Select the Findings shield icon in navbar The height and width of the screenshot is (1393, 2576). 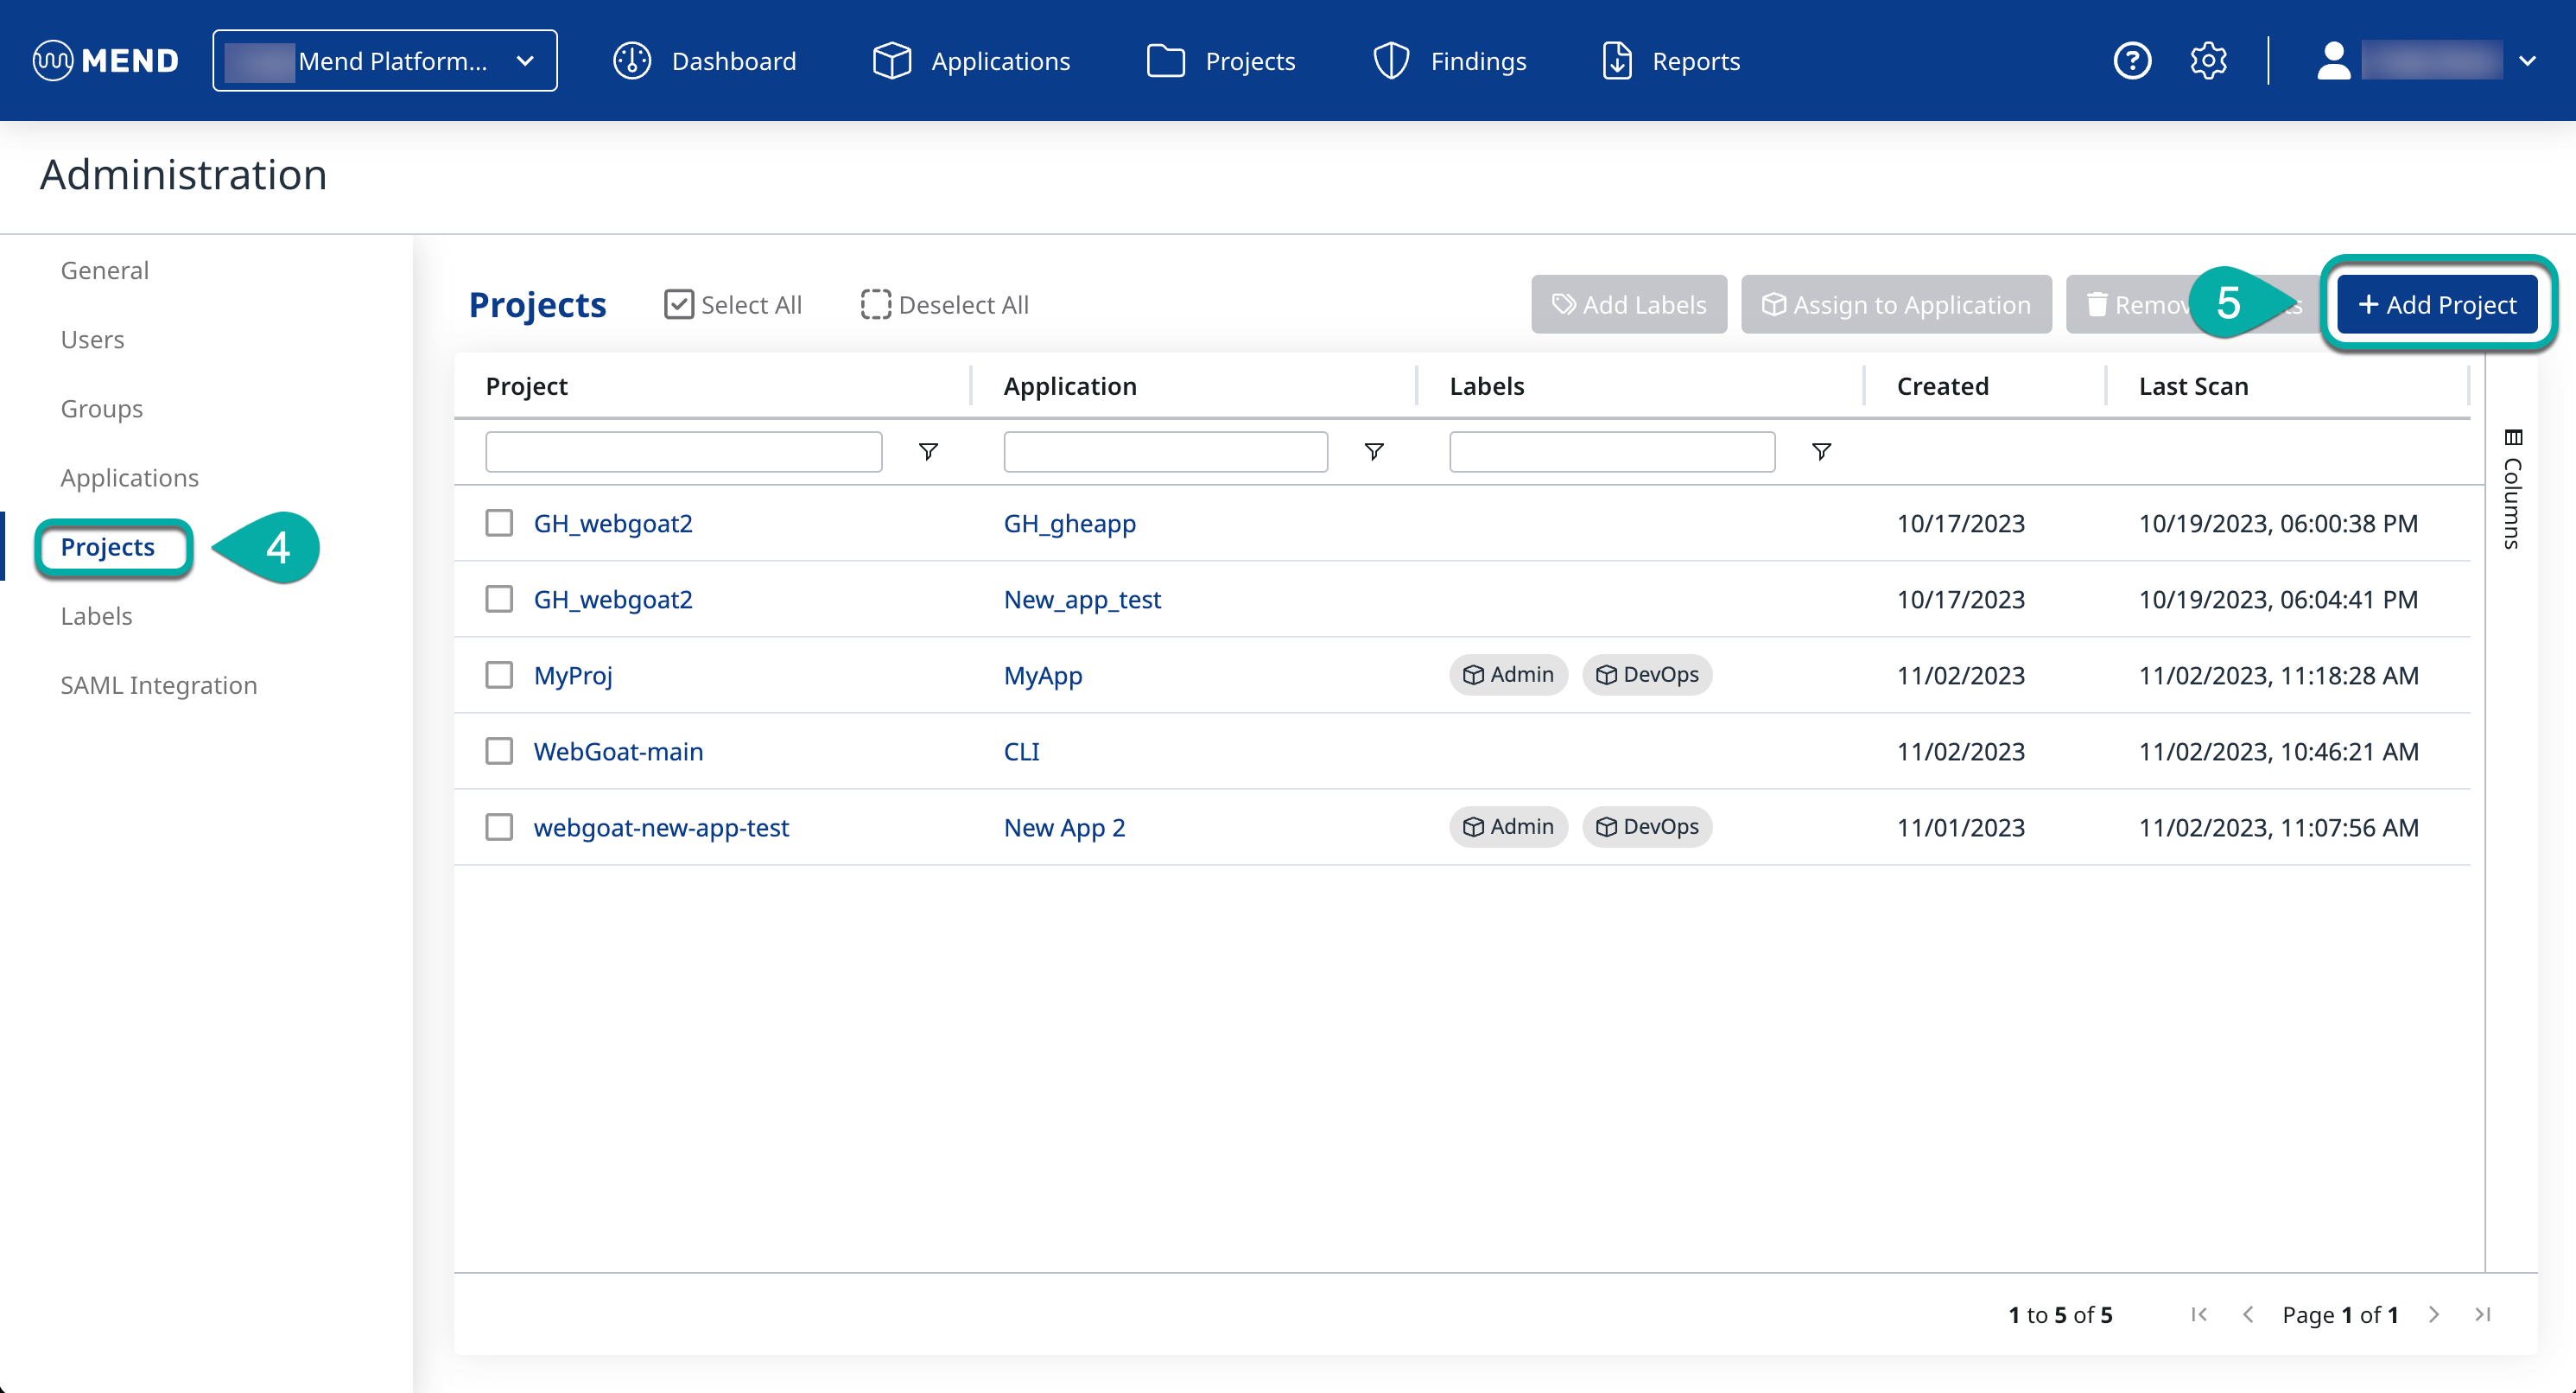click(x=1391, y=60)
